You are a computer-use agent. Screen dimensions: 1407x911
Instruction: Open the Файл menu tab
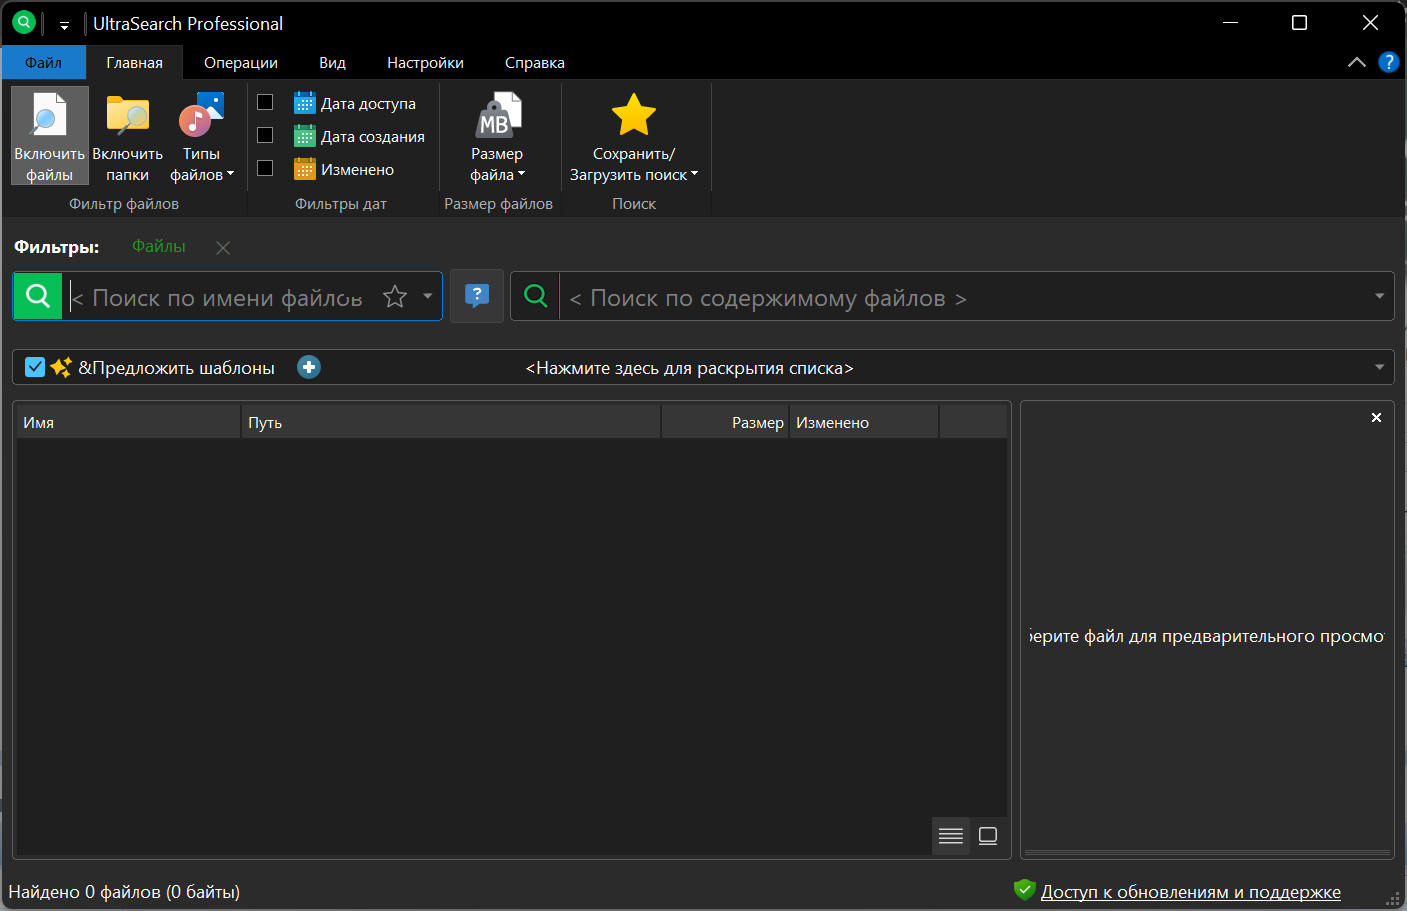point(44,62)
